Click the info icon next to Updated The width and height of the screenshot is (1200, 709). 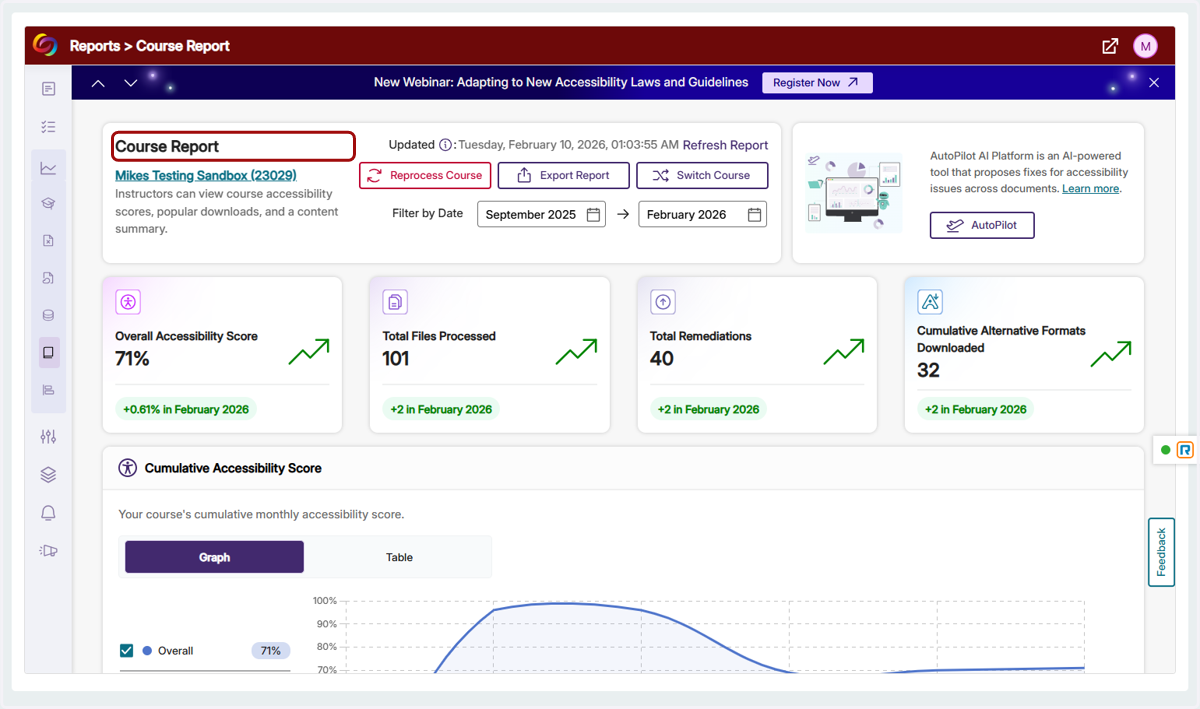point(446,145)
